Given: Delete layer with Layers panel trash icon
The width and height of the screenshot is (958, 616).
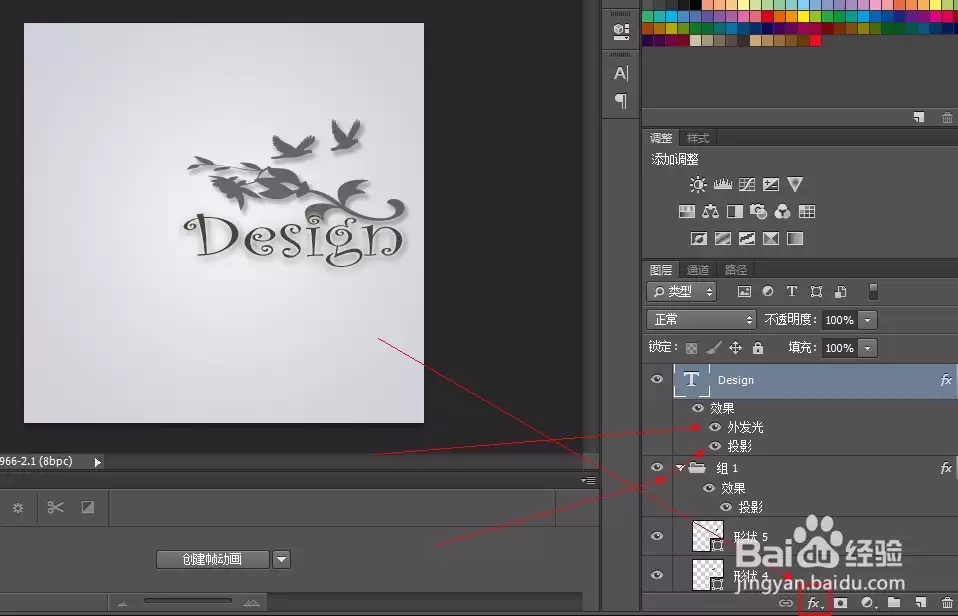Looking at the screenshot, I should [947, 603].
